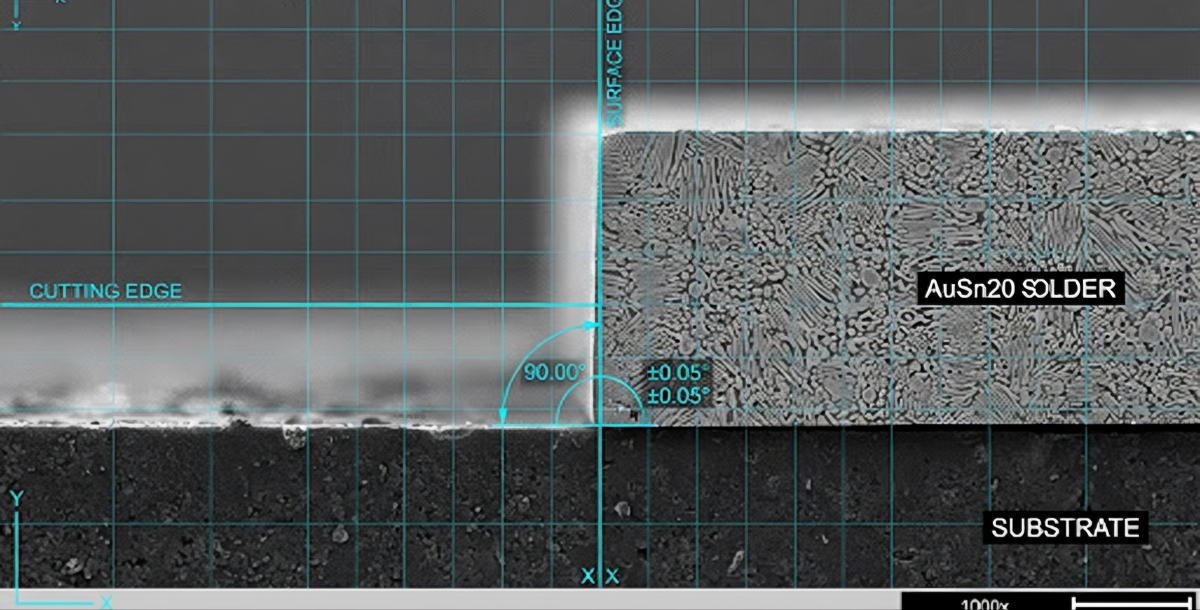Select the SUBSTRATE label
Image resolution: width=1200 pixels, height=610 pixels.
pyautogui.click(x=1065, y=527)
